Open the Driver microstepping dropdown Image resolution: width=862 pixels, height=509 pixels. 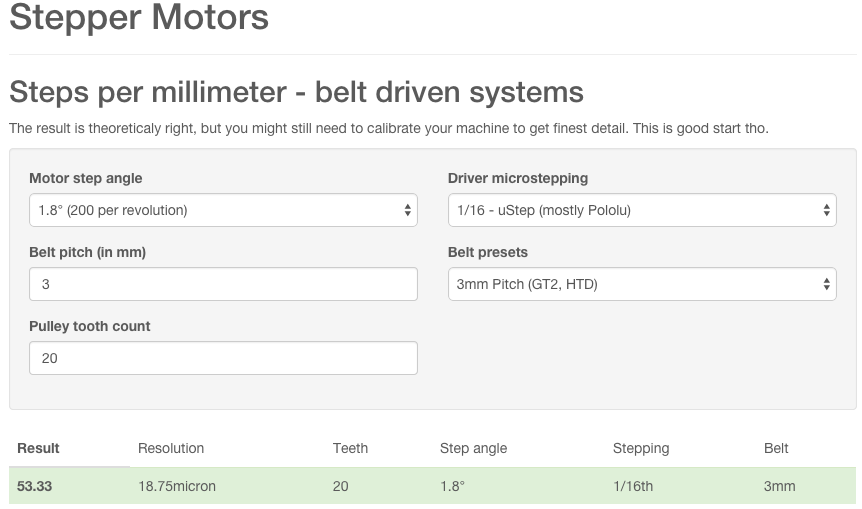[x=641, y=210]
